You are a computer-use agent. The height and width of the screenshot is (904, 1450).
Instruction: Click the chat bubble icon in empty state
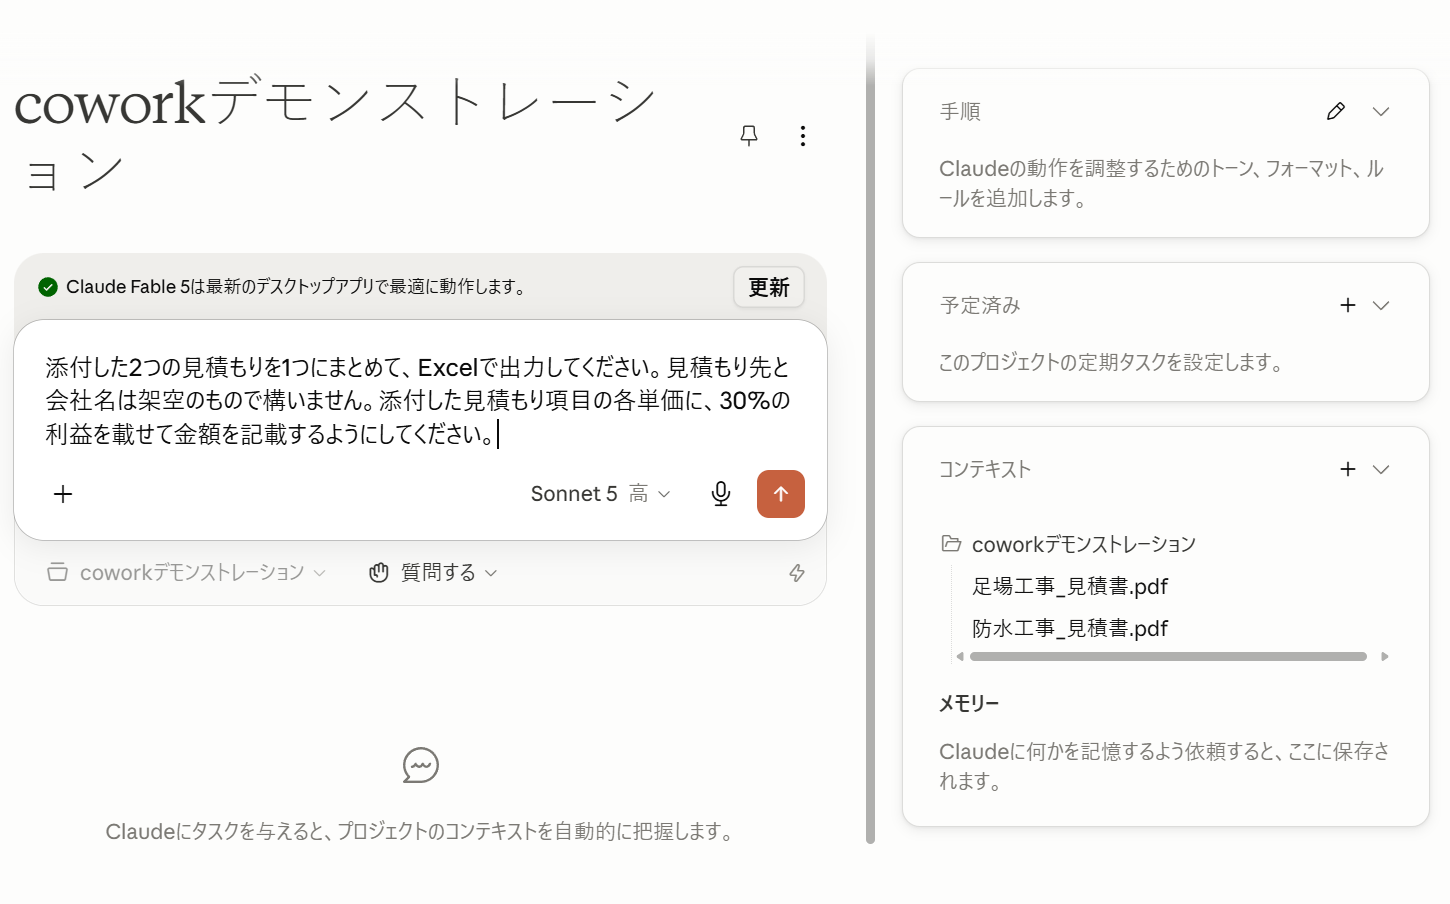point(421,766)
